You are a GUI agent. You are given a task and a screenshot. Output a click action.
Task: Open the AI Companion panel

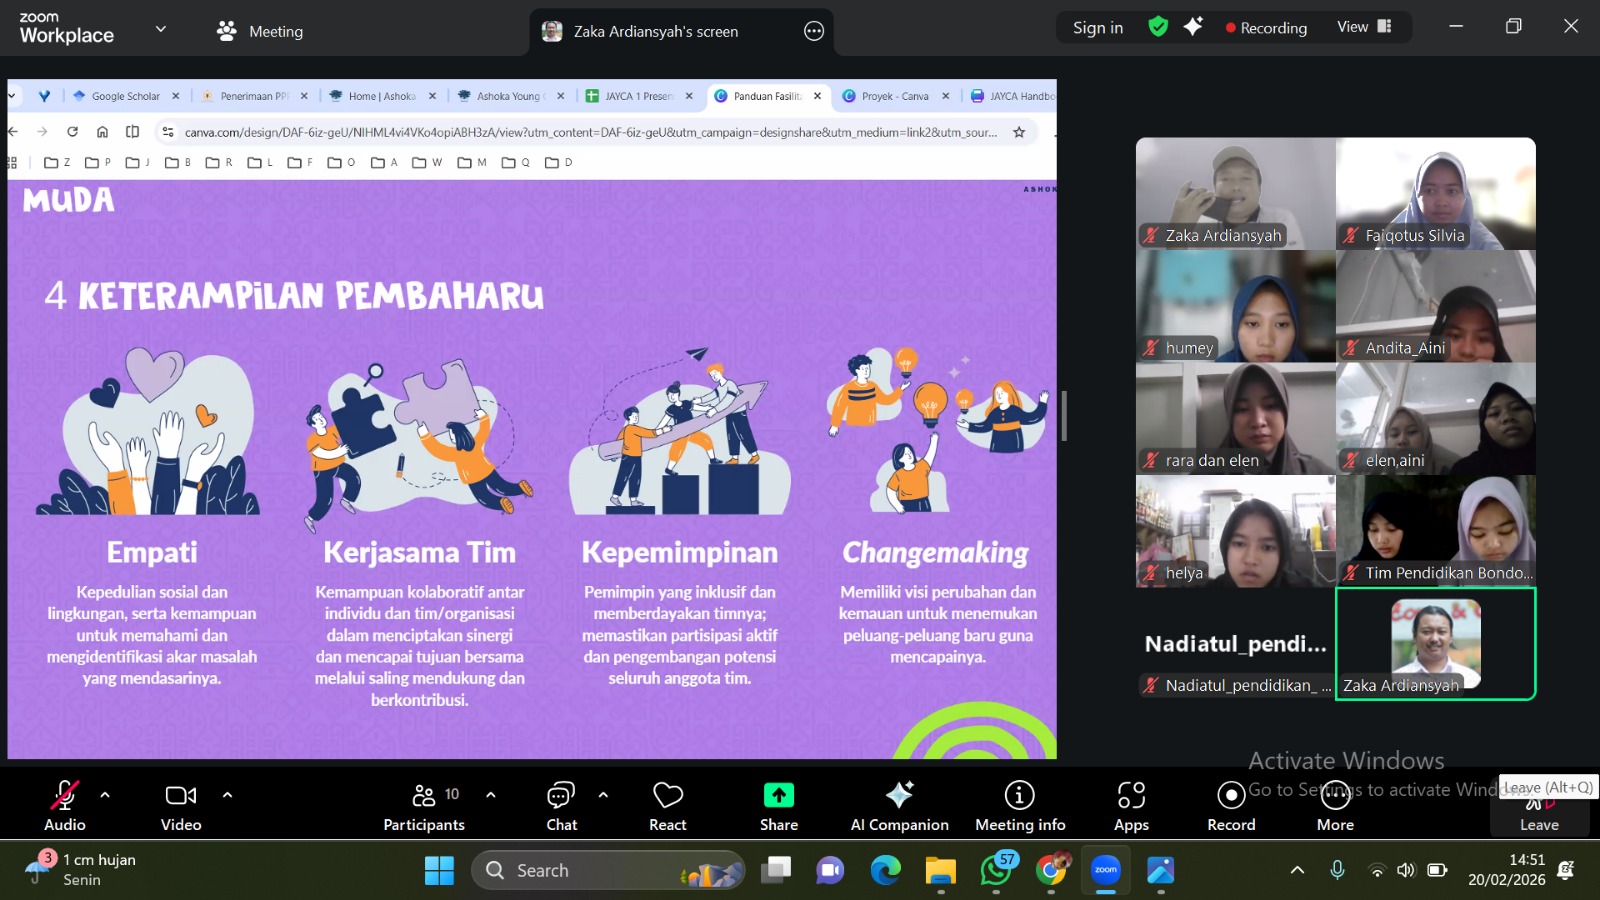pyautogui.click(x=899, y=805)
